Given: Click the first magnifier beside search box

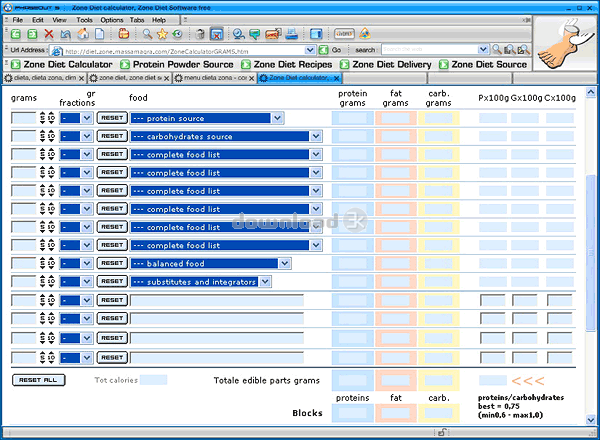Looking at the screenshot, I should [x=497, y=49].
